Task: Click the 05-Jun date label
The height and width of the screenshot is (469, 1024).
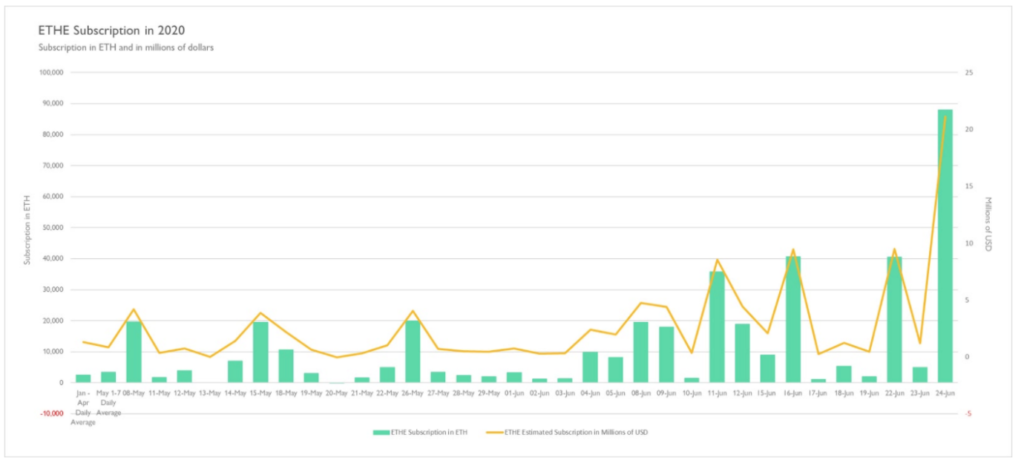Action: pyautogui.click(x=615, y=393)
